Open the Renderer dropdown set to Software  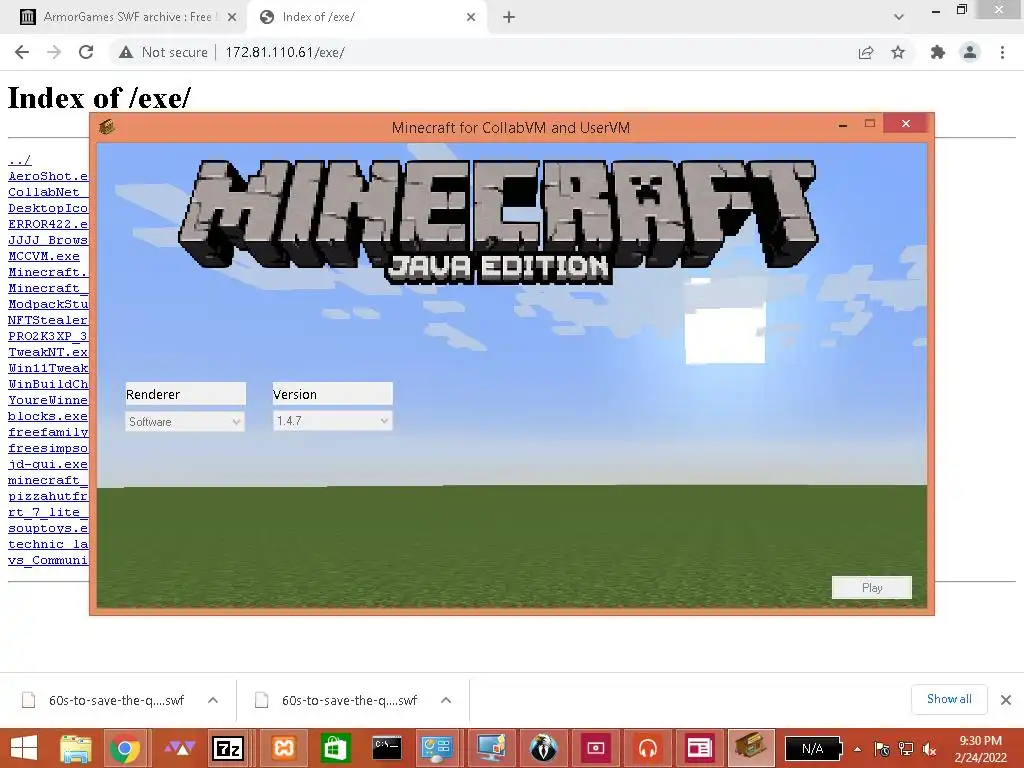tap(185, 422)
